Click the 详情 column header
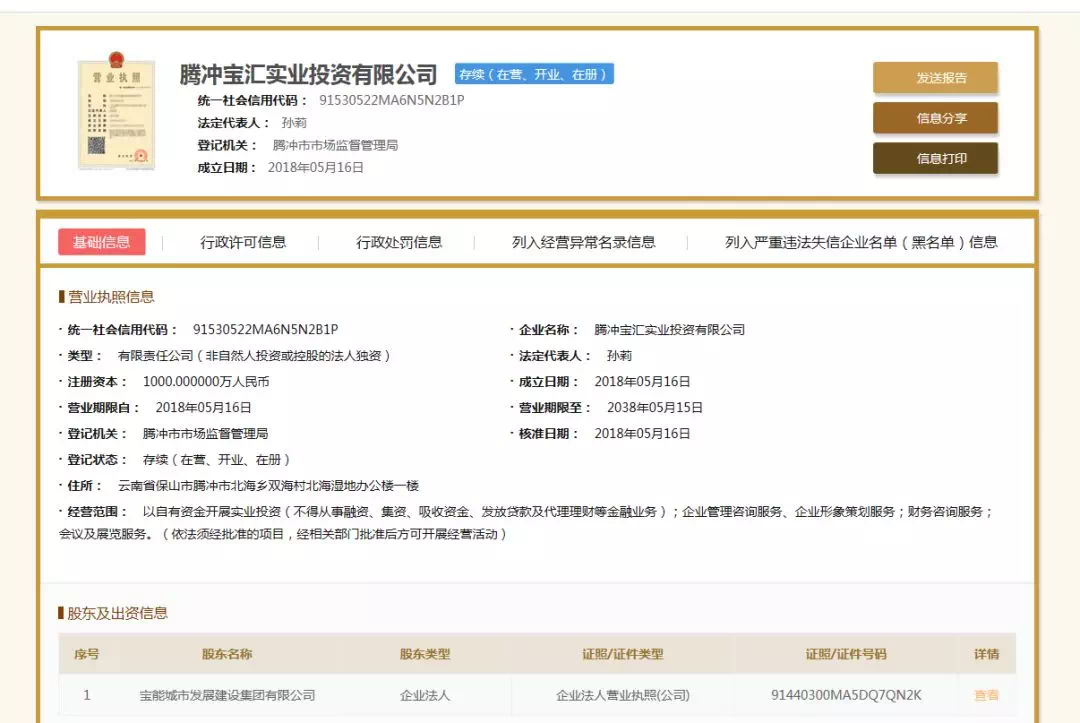Screen dimensions: 1080x723 click(986, 654)
